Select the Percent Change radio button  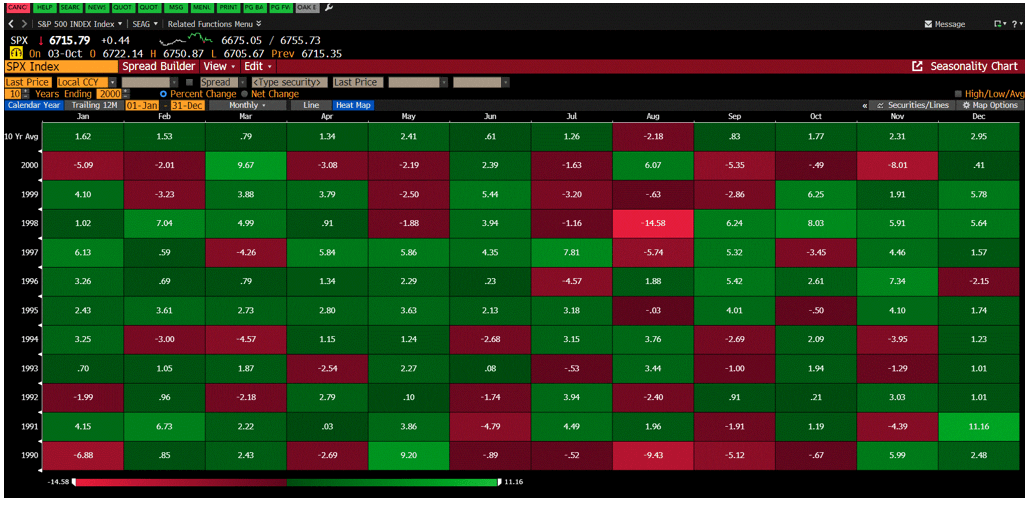click(x=164, y=94)
